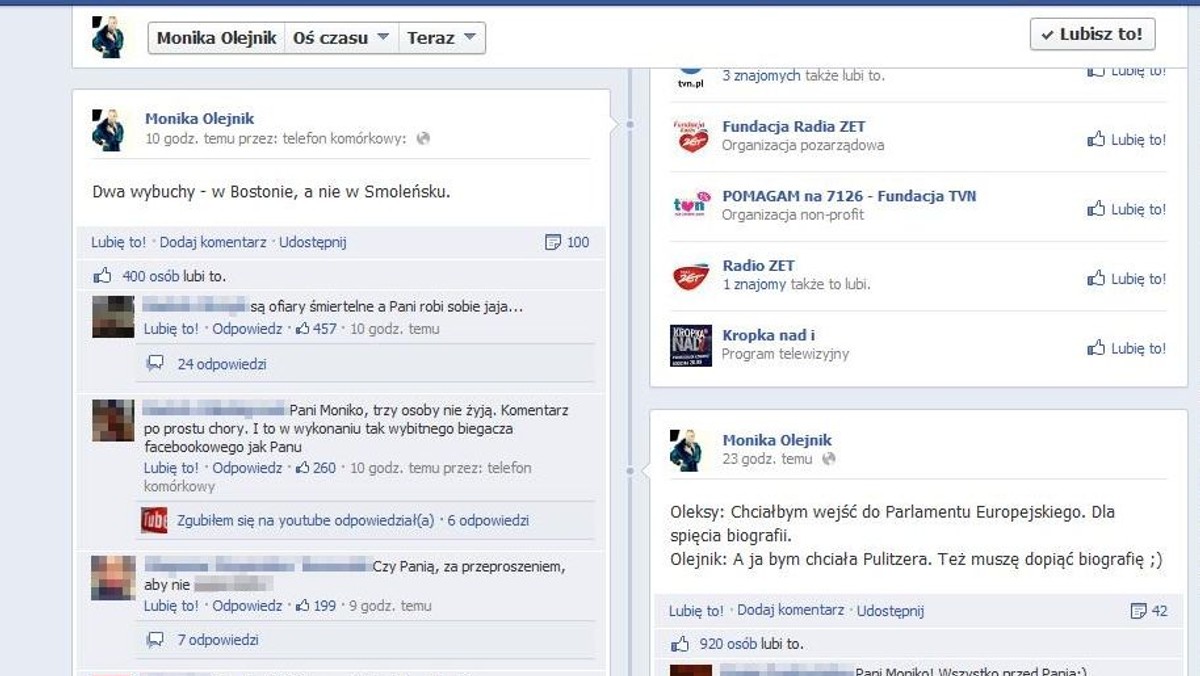Toggle the Lubisz to! liked button
The height and width of the screenshot is (676, 1200).
[1092, 34]
